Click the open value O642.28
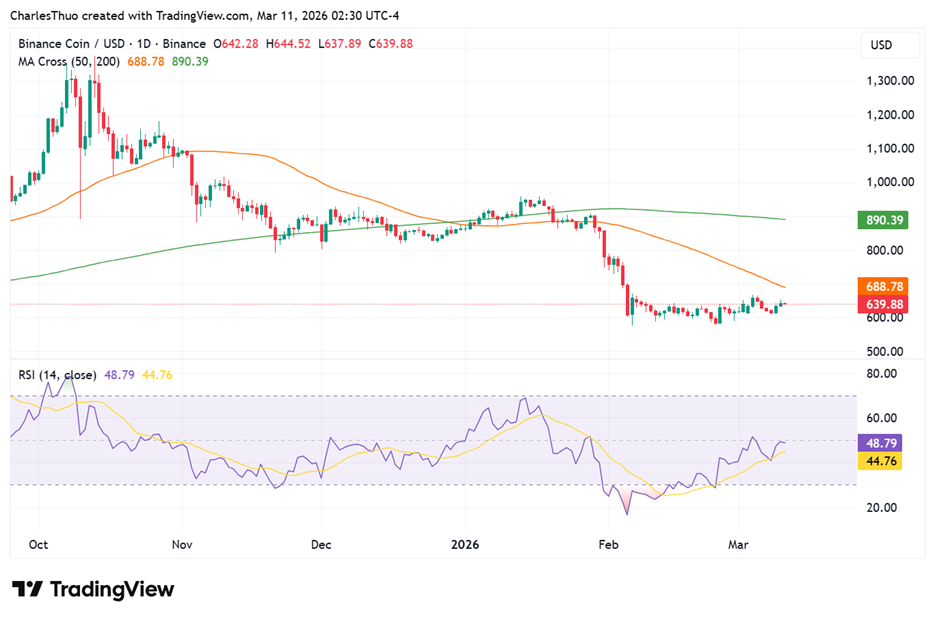The height and width of the screenshot is (620, 935). [236, 44]
